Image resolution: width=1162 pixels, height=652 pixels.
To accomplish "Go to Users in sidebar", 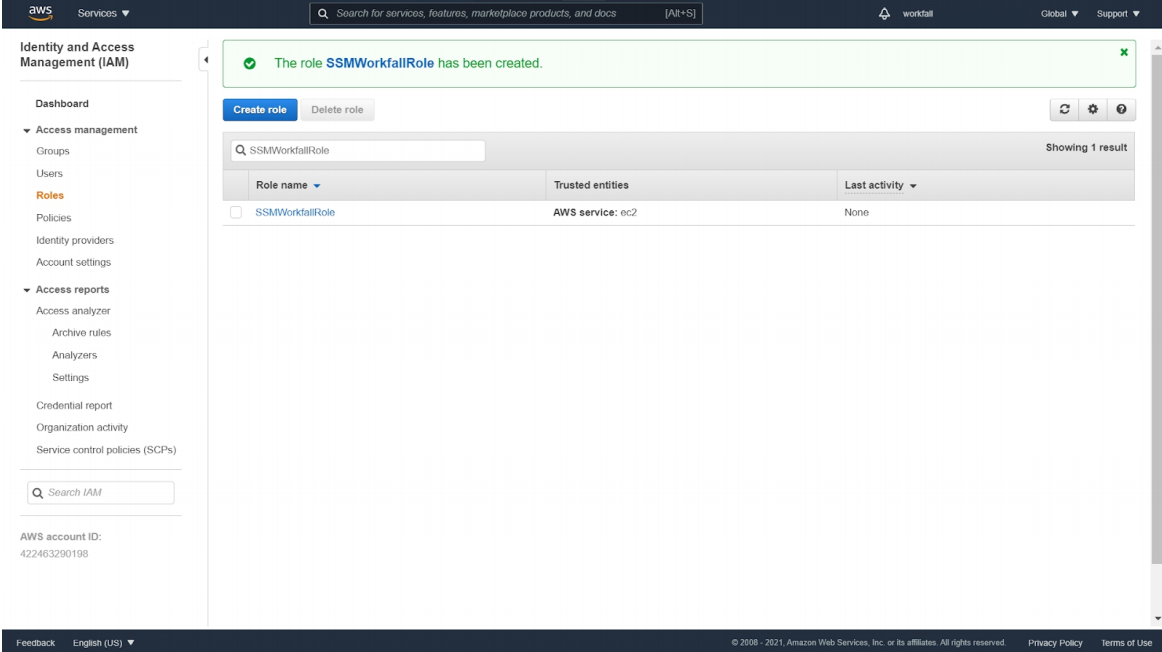I will pyautogui.click(x=50, y=173).
